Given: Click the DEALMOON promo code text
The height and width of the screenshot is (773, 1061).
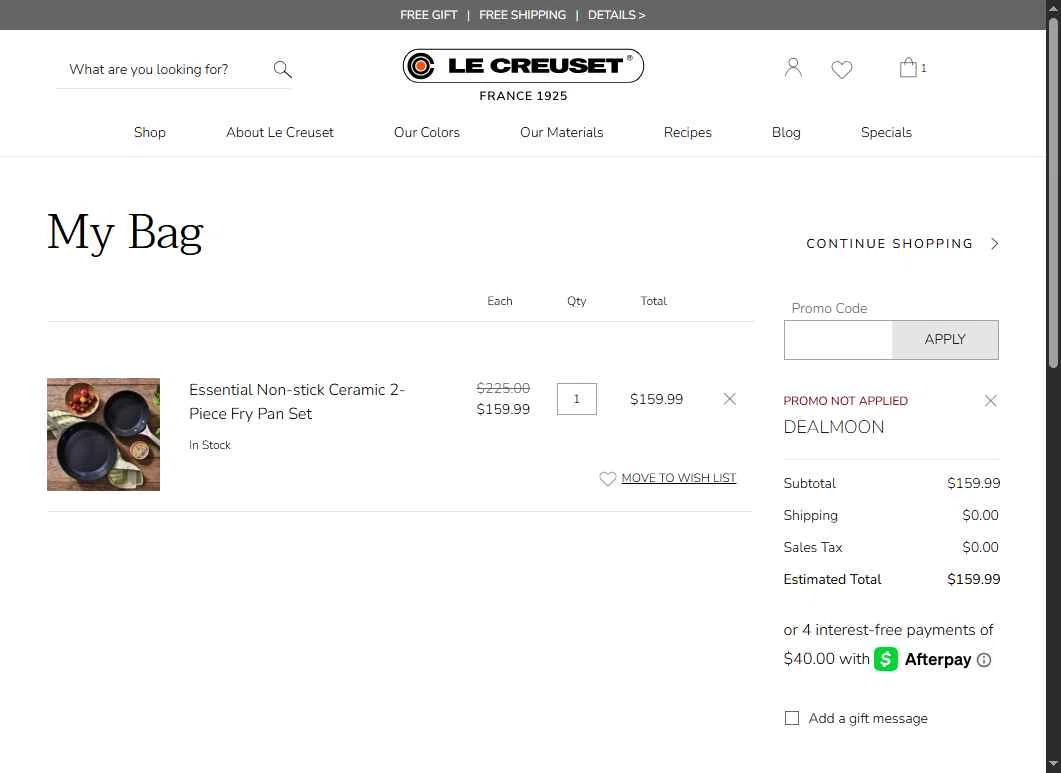Looking at the screenshot, I should 834,427.
